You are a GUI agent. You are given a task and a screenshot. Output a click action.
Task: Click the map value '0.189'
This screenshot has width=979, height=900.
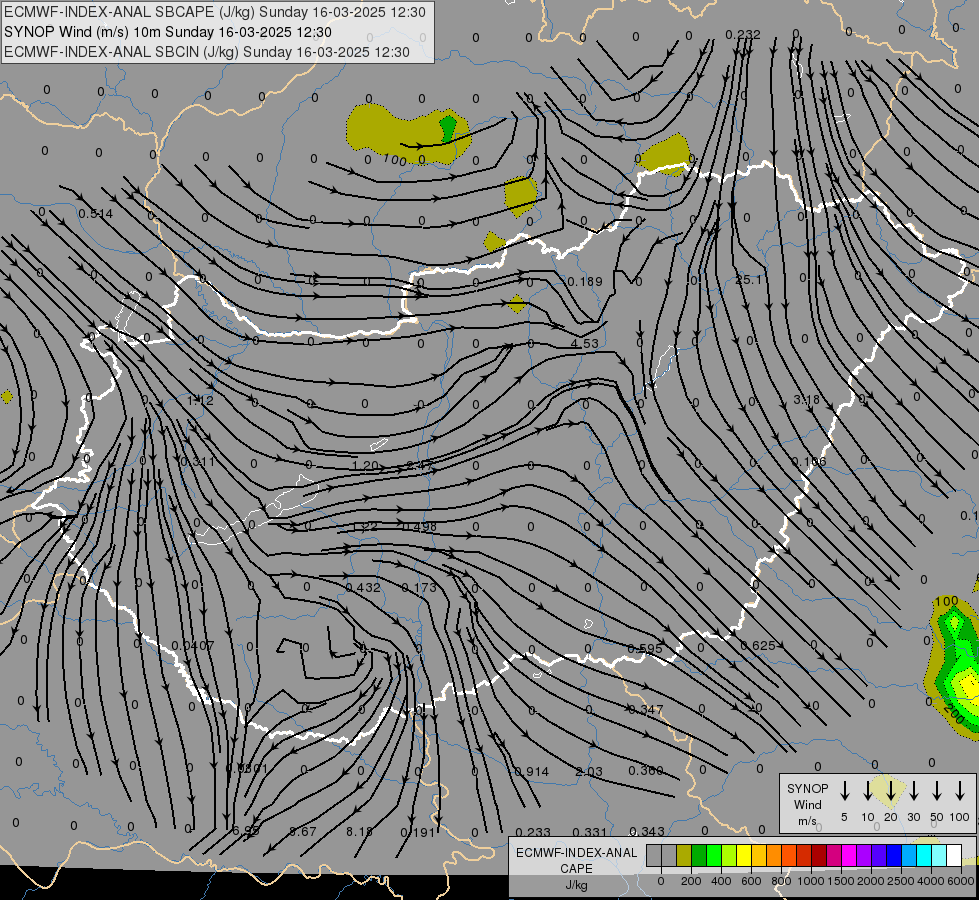pos(585,281)
